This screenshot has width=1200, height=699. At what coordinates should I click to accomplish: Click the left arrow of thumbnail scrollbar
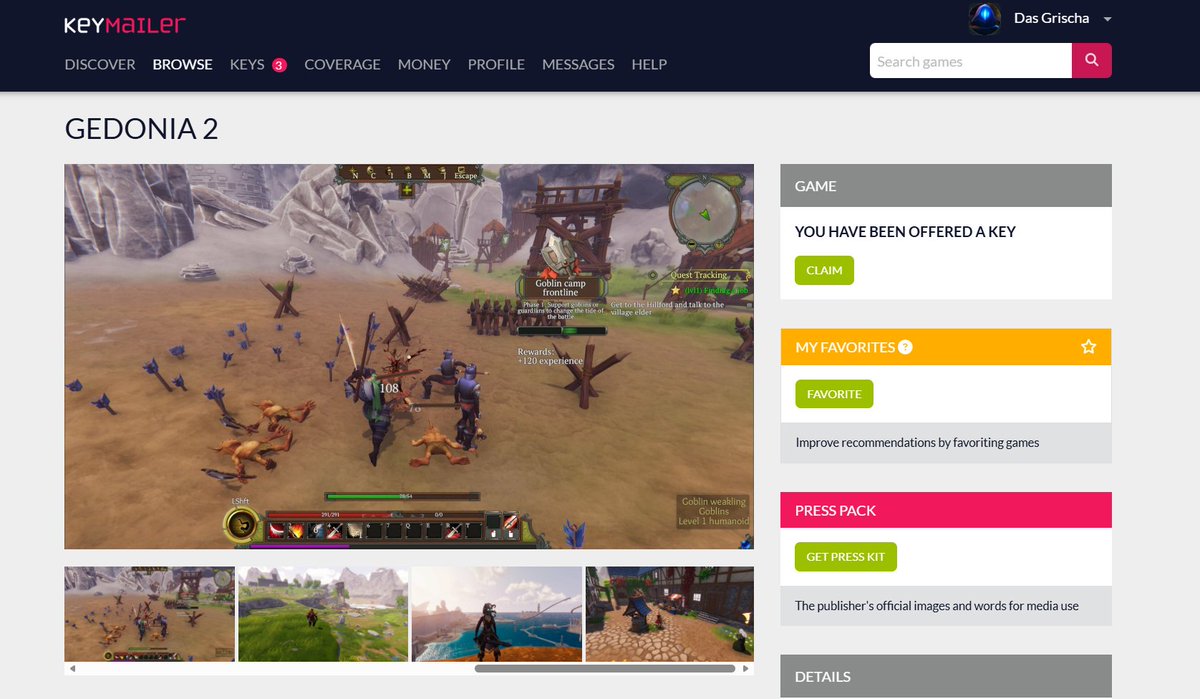(x=71, y=668)
